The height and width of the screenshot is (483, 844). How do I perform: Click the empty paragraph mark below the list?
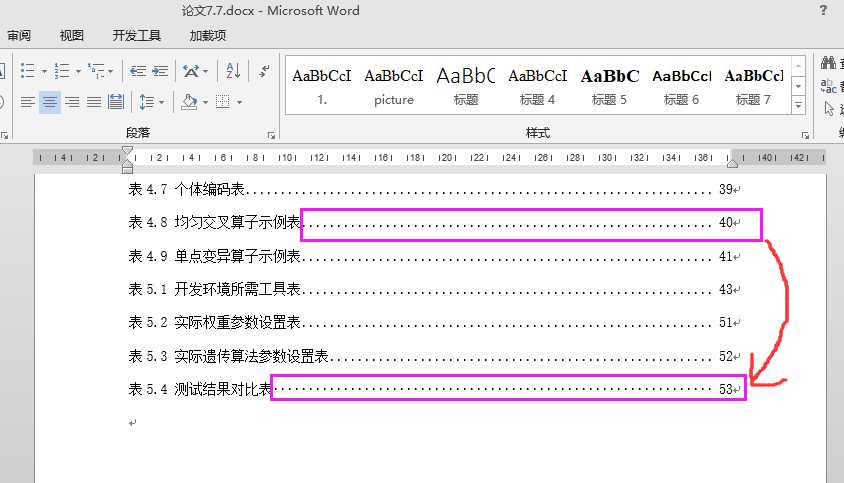(x=132, y=423)
